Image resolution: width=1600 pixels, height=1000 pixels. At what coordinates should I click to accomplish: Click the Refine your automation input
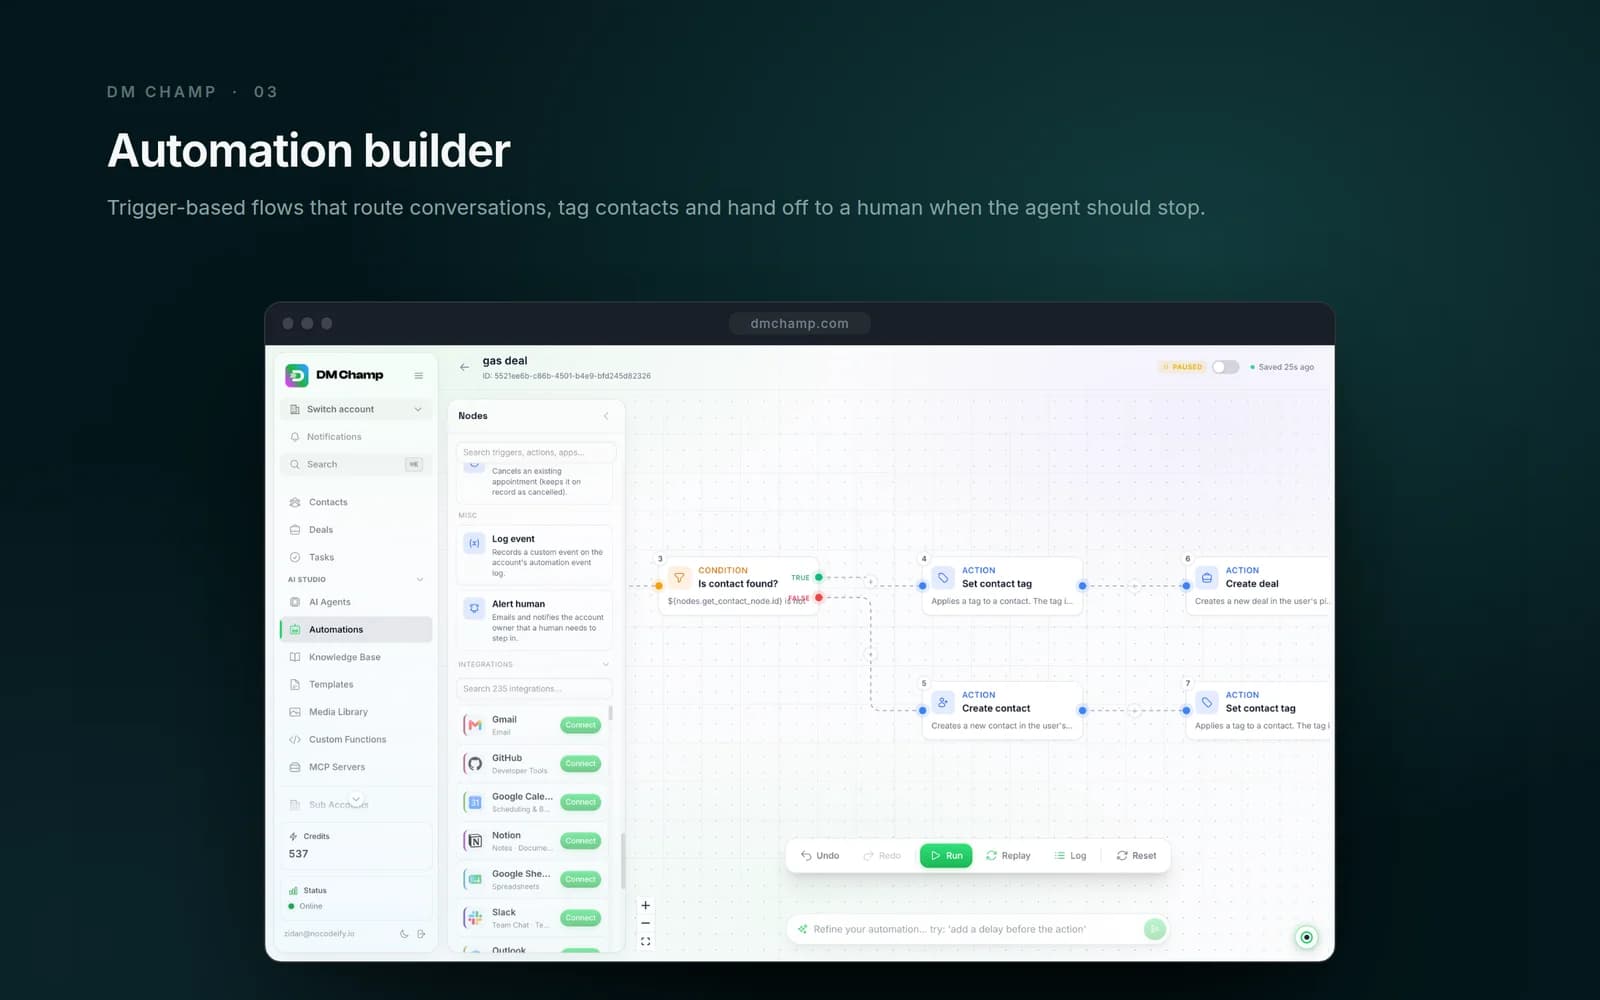[966, 929]
